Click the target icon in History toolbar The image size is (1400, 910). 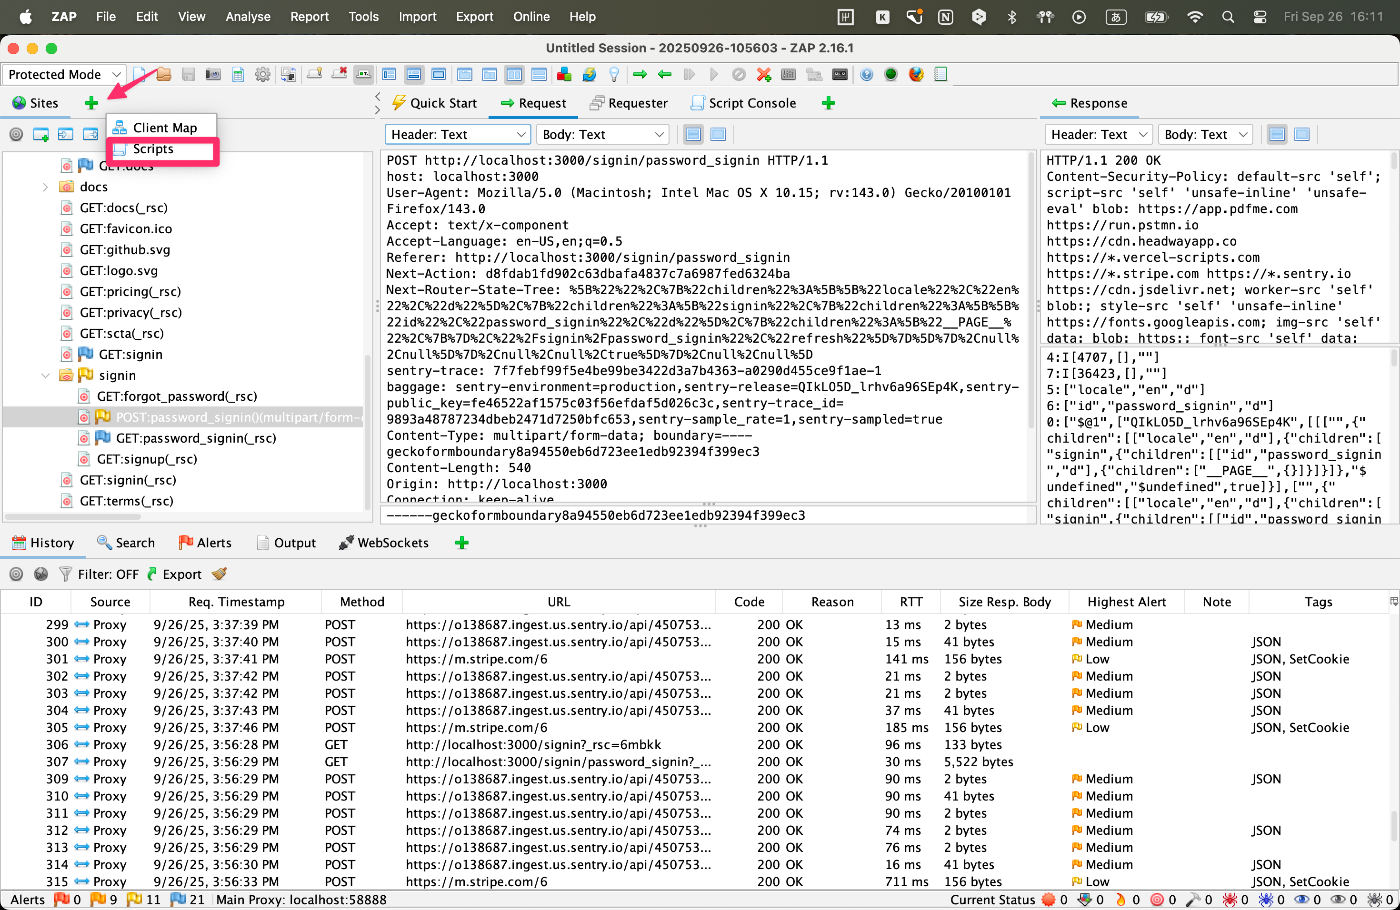(x=16, y=574)
